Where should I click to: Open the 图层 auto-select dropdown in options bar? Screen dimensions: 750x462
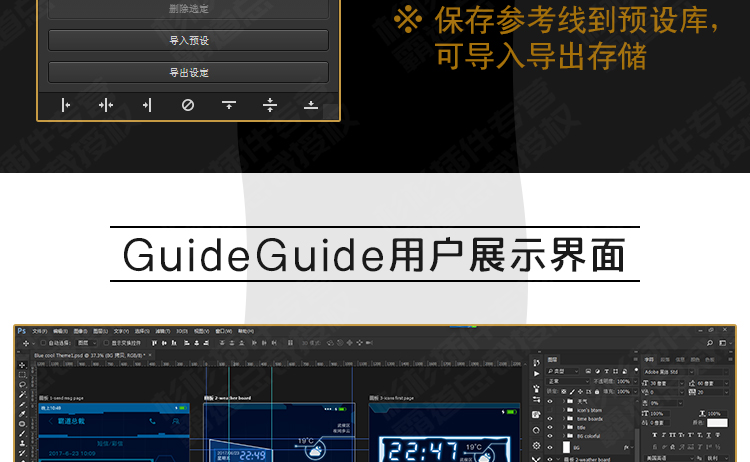[87, 343]
